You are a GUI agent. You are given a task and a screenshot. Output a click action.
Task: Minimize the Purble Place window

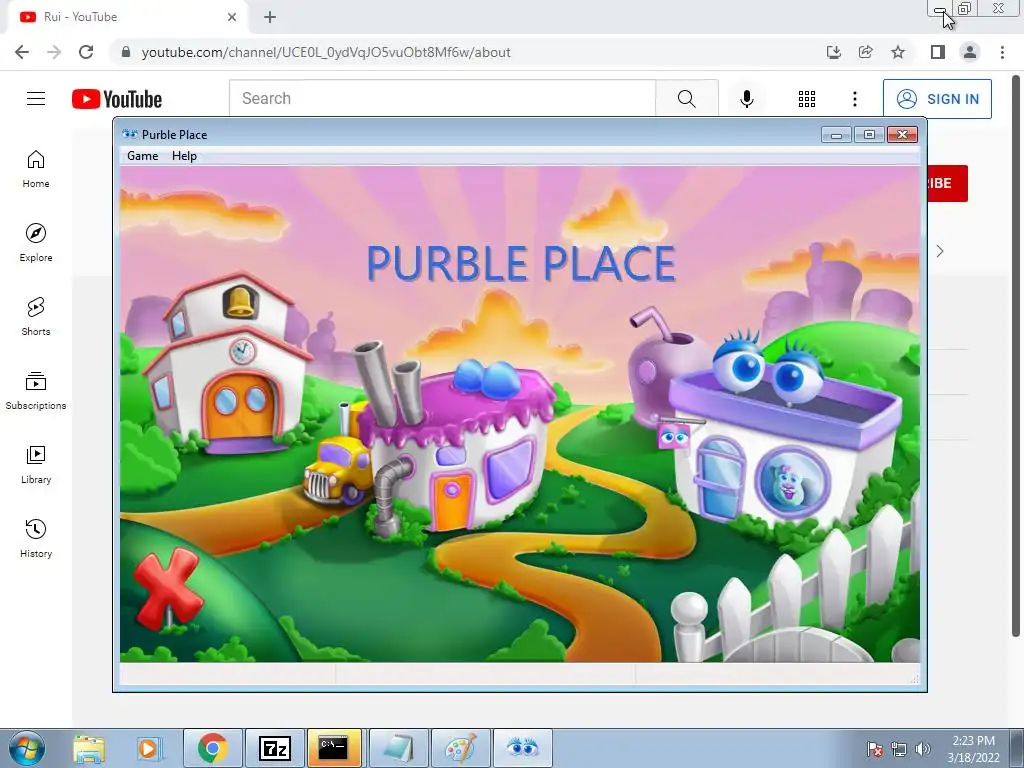836,135
